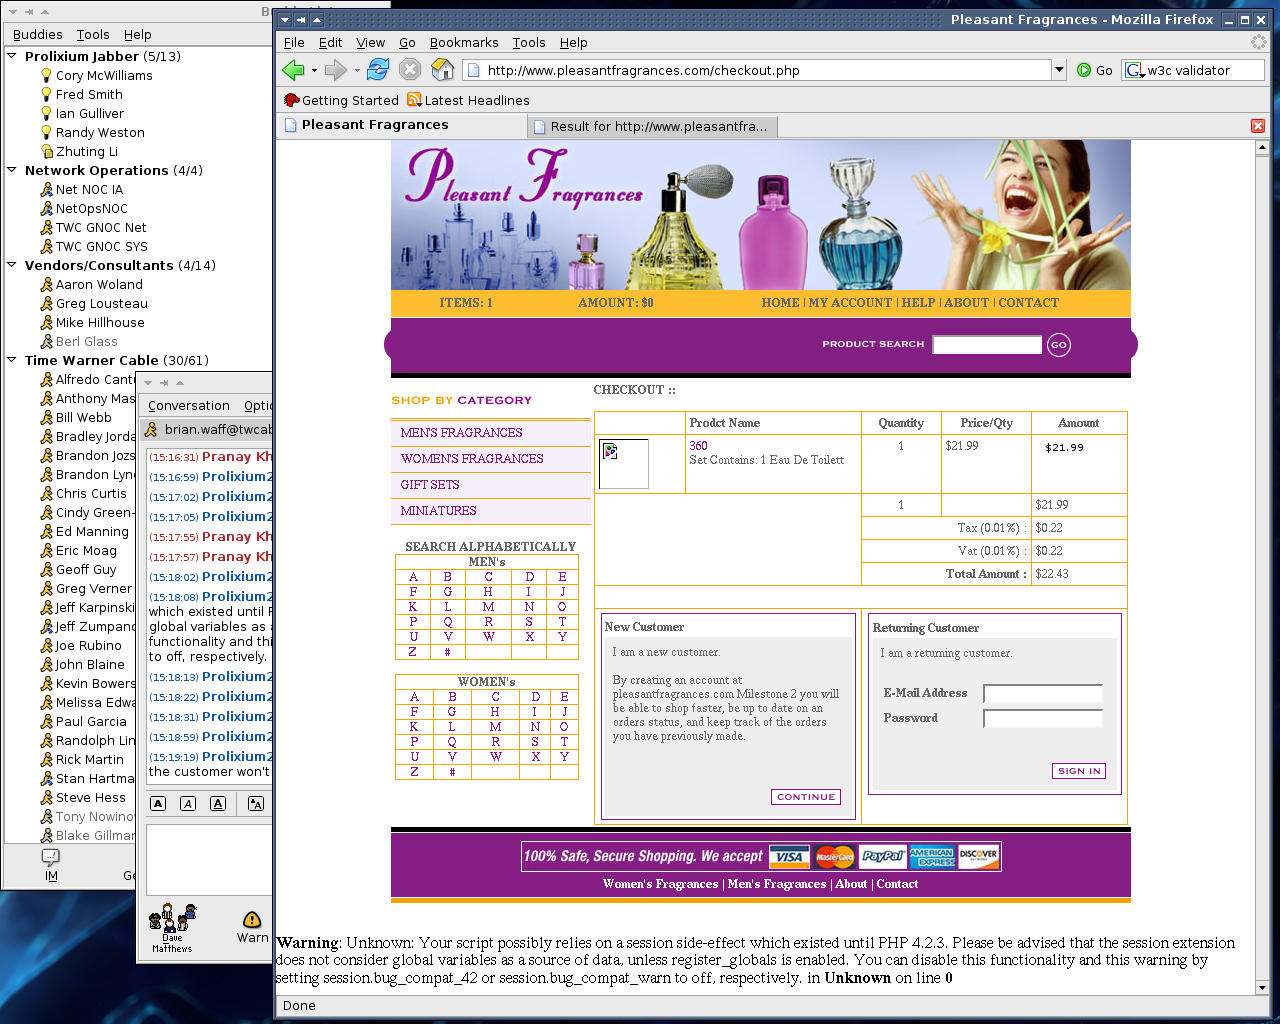The image size is (1280, 1024).
Task: Click the bold A formatting icon in the chat
Action: pyautogui.click(x=158, y=804)
